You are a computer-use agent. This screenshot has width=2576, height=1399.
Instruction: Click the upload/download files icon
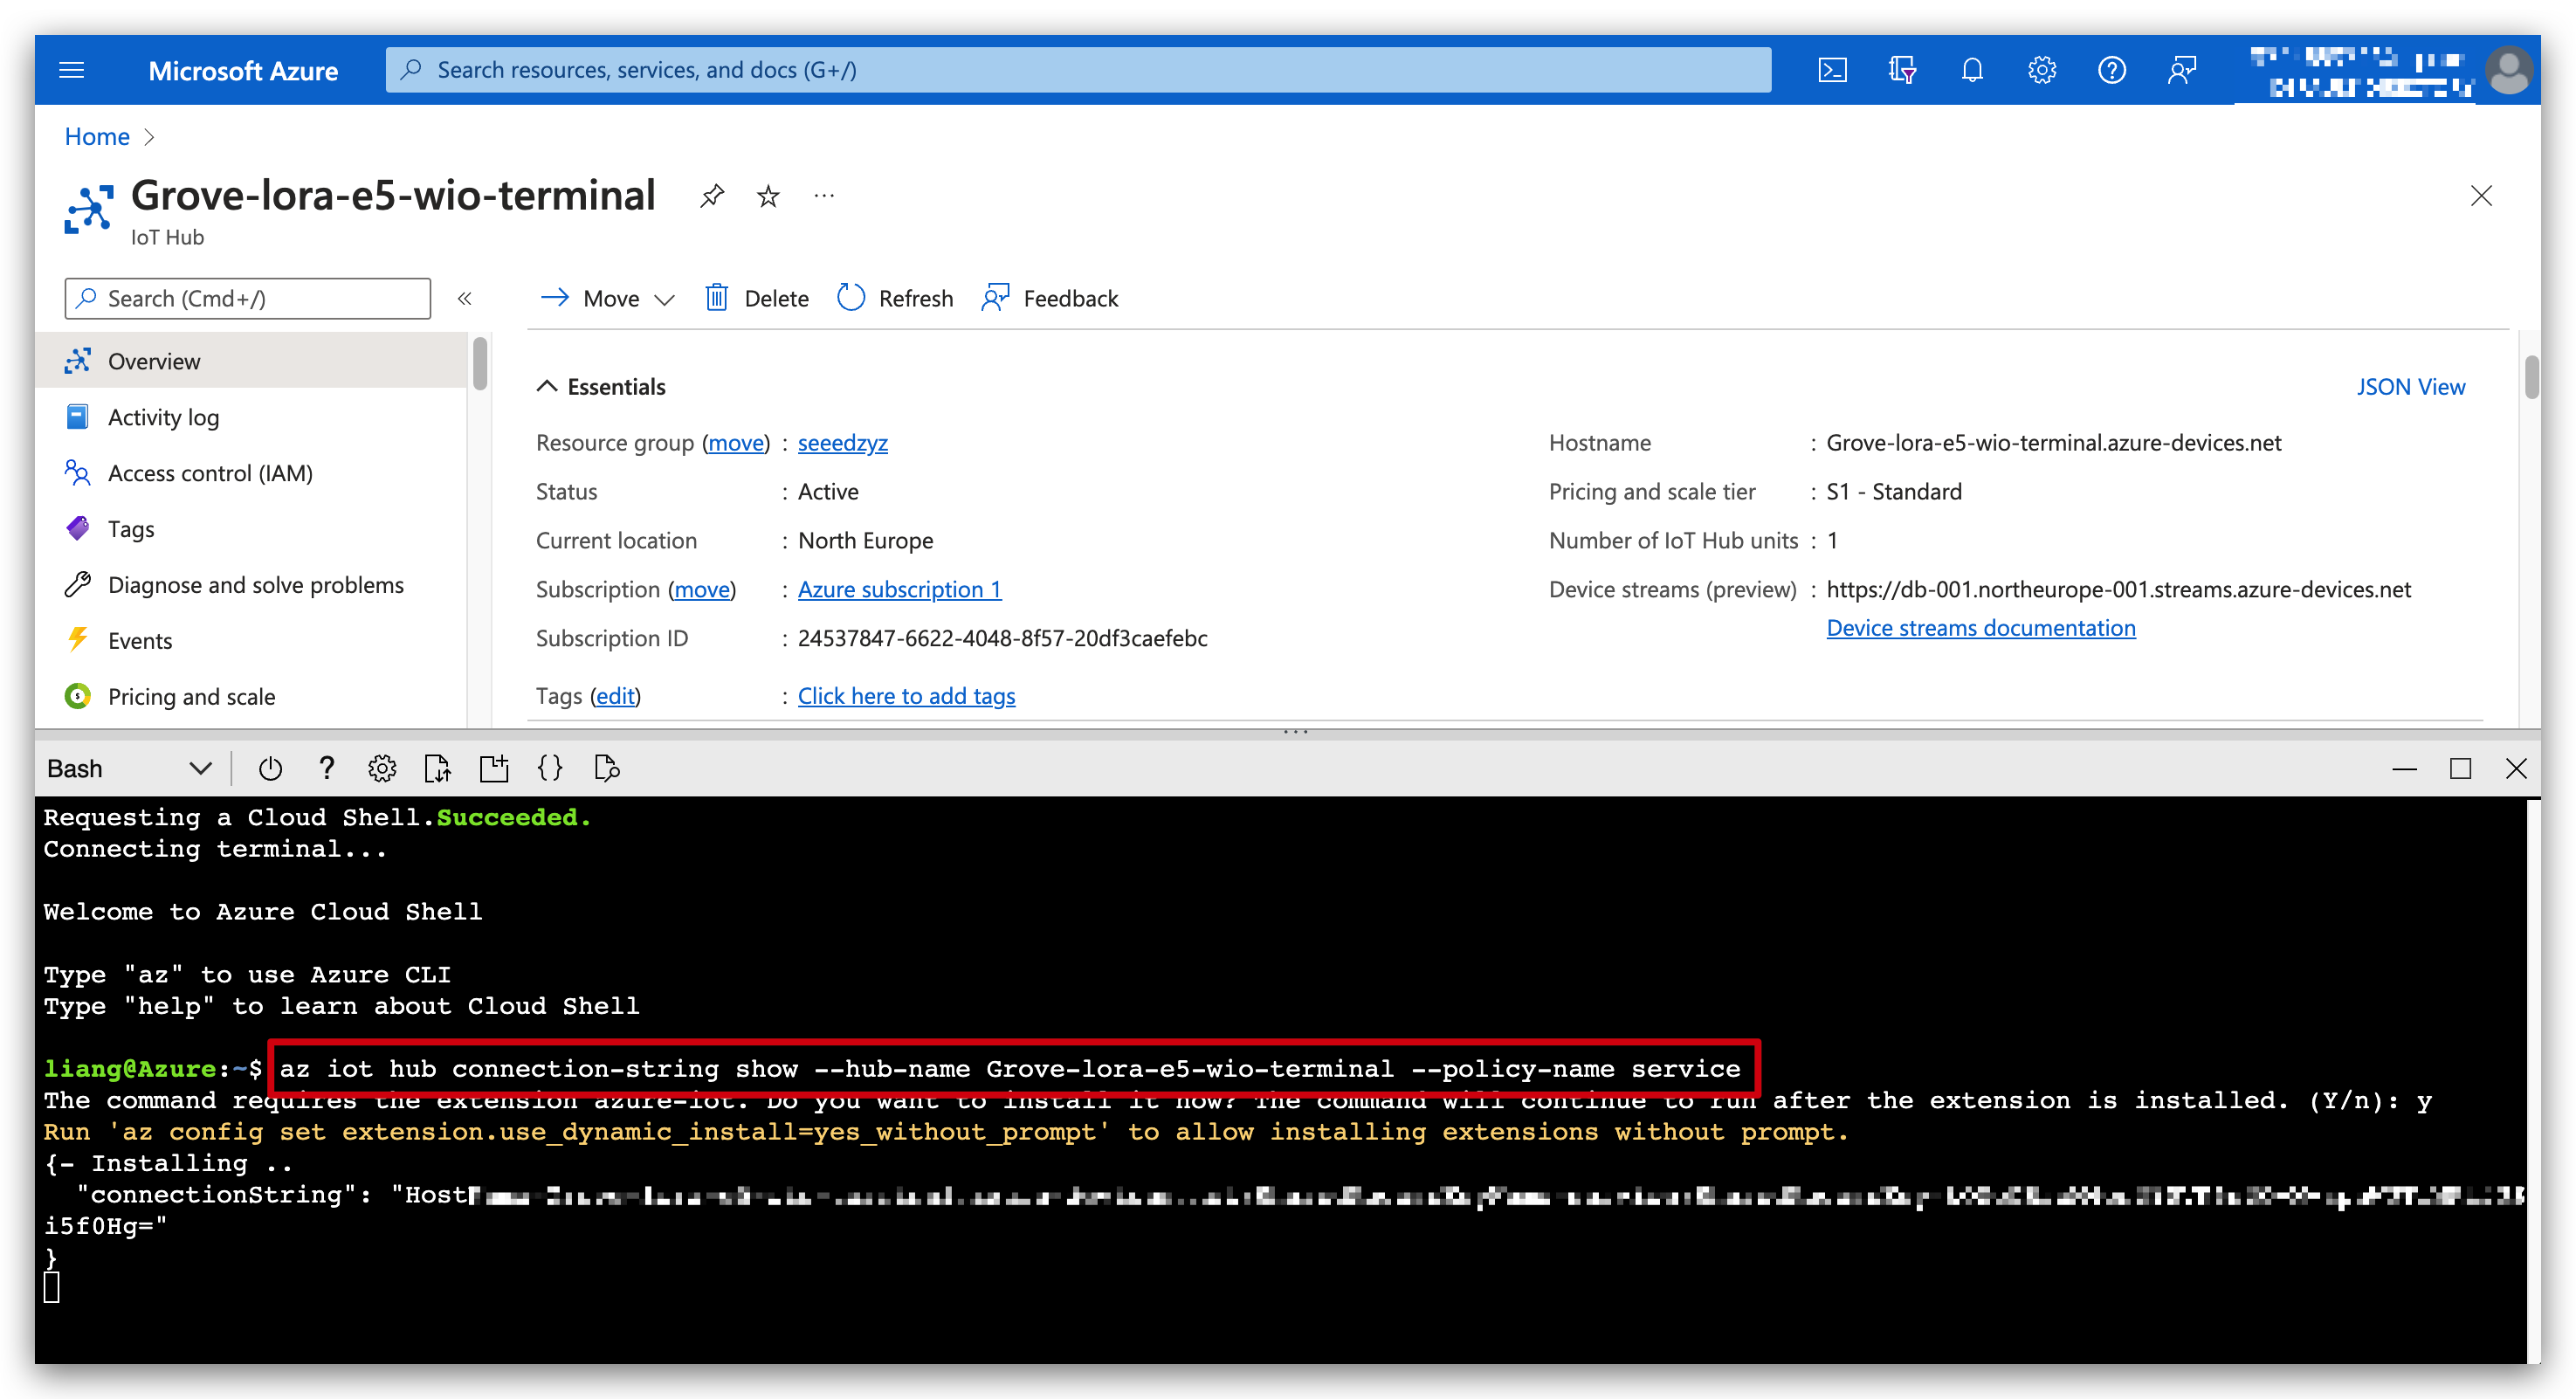click(438, 768)
